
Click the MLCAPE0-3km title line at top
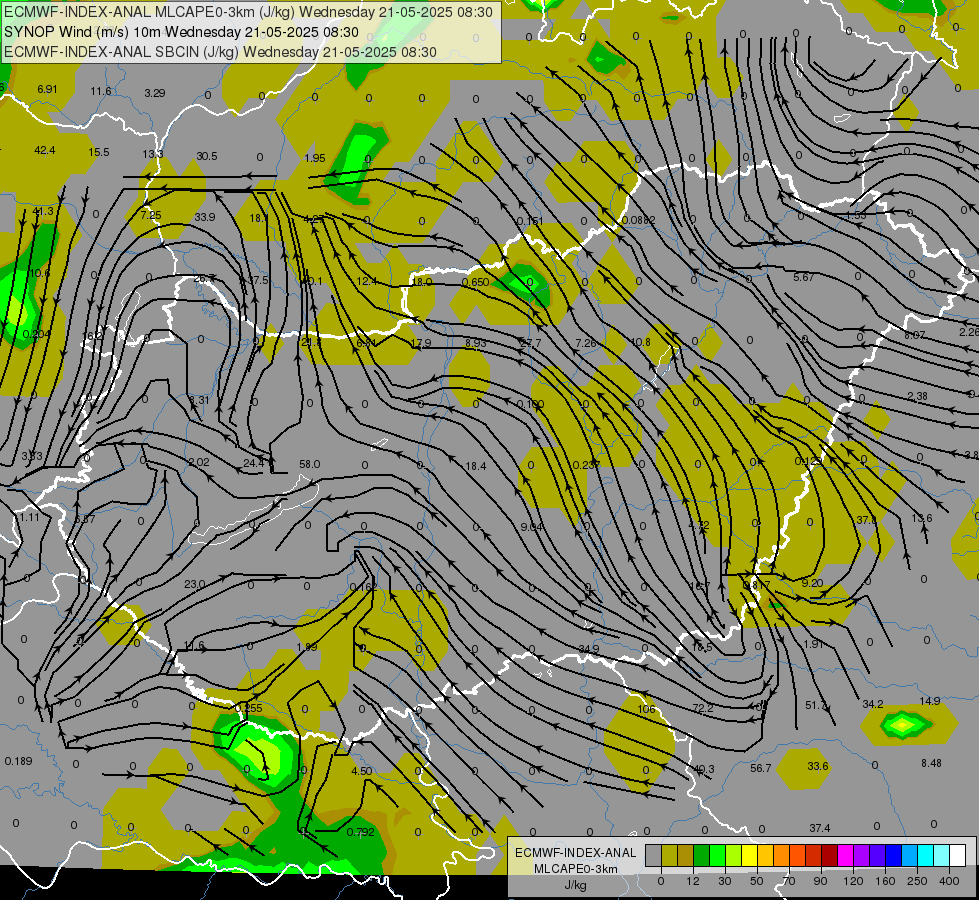pos(248,12)
